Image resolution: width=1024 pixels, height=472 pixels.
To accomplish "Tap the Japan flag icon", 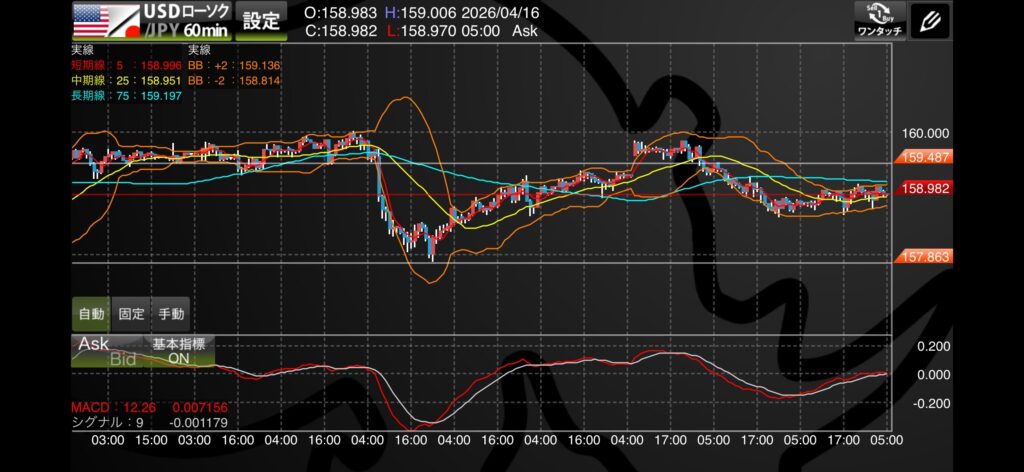I will (122, 27).
